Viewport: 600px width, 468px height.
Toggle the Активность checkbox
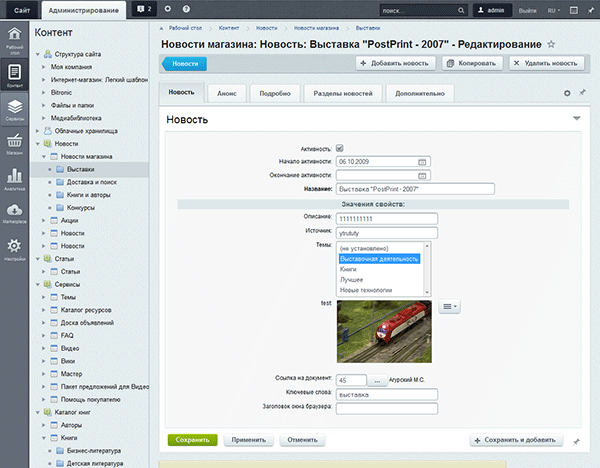coord(340,148)
